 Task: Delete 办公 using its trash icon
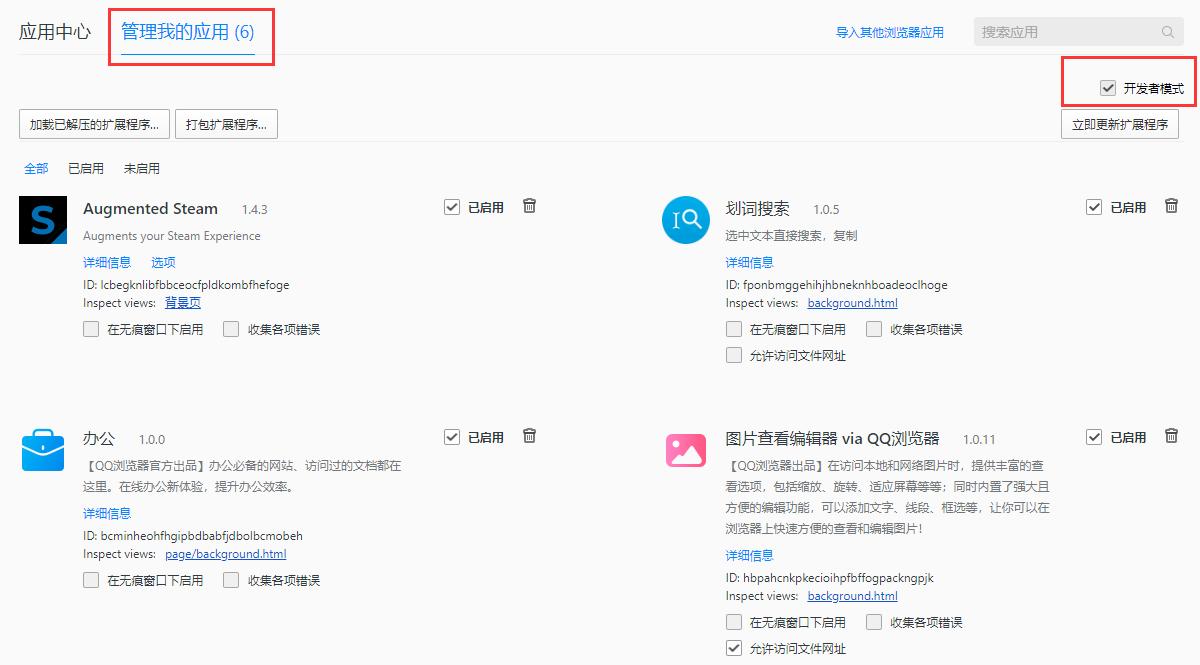(x=529, y=436)
